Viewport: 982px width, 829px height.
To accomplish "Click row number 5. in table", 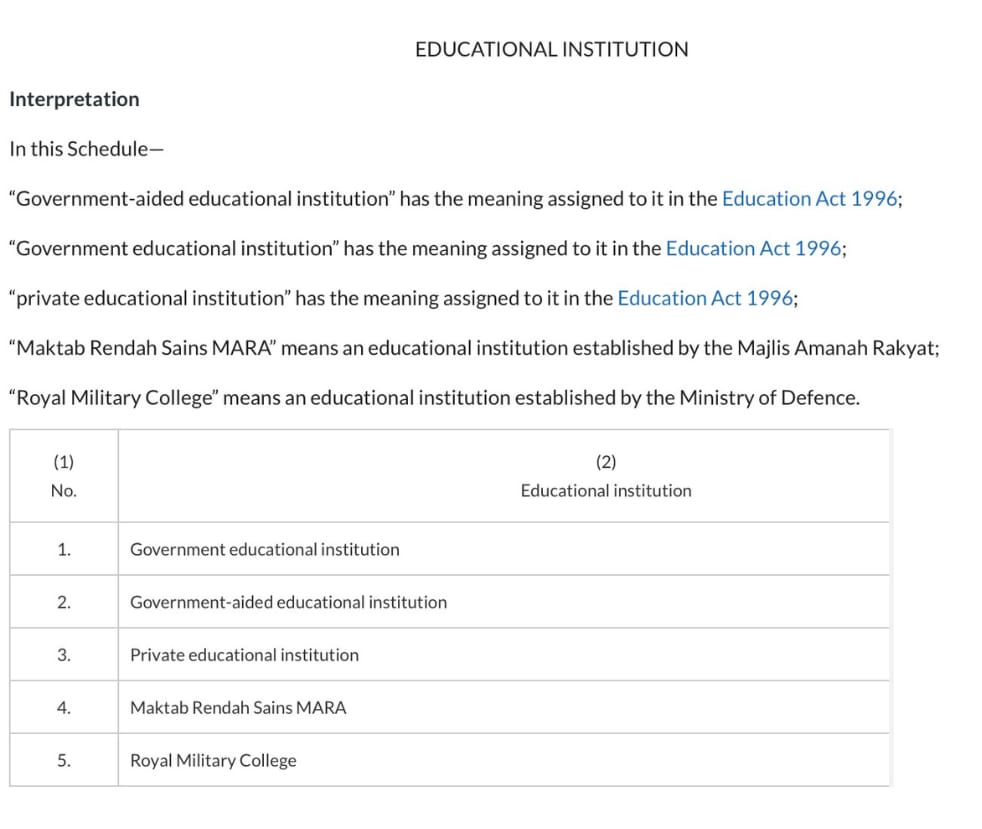I will [64, 760].
